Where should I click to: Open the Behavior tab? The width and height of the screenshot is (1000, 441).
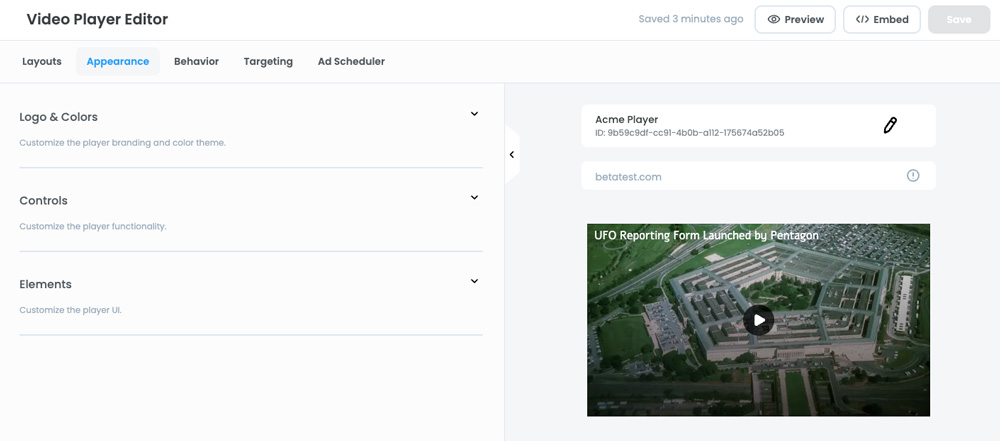point(196,61)
